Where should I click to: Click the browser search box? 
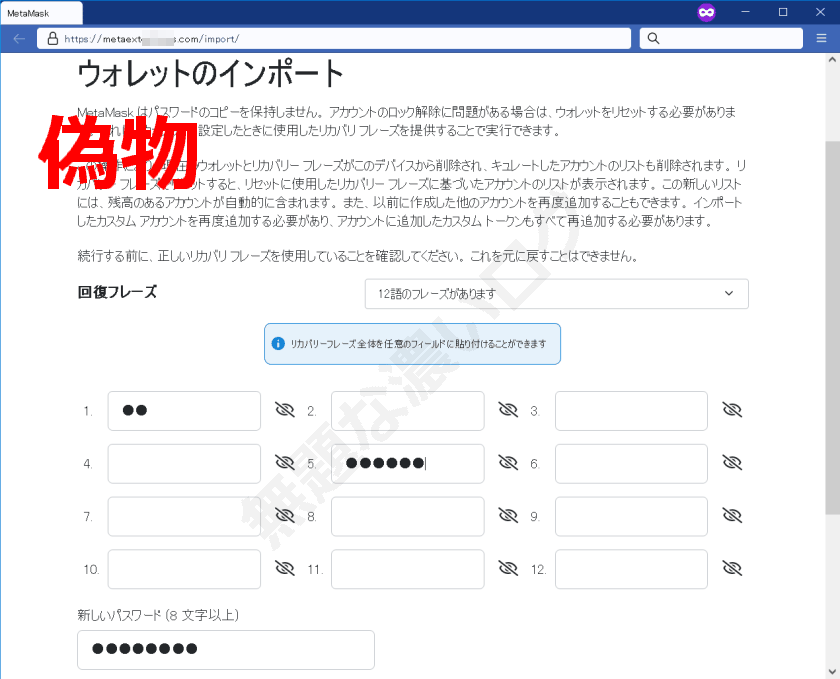click(721, 39)
